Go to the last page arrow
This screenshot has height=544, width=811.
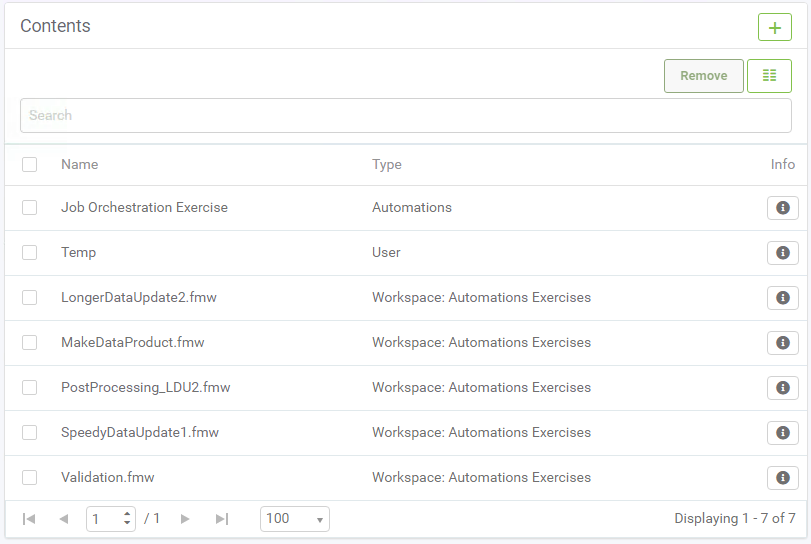[x=222, y=519]
